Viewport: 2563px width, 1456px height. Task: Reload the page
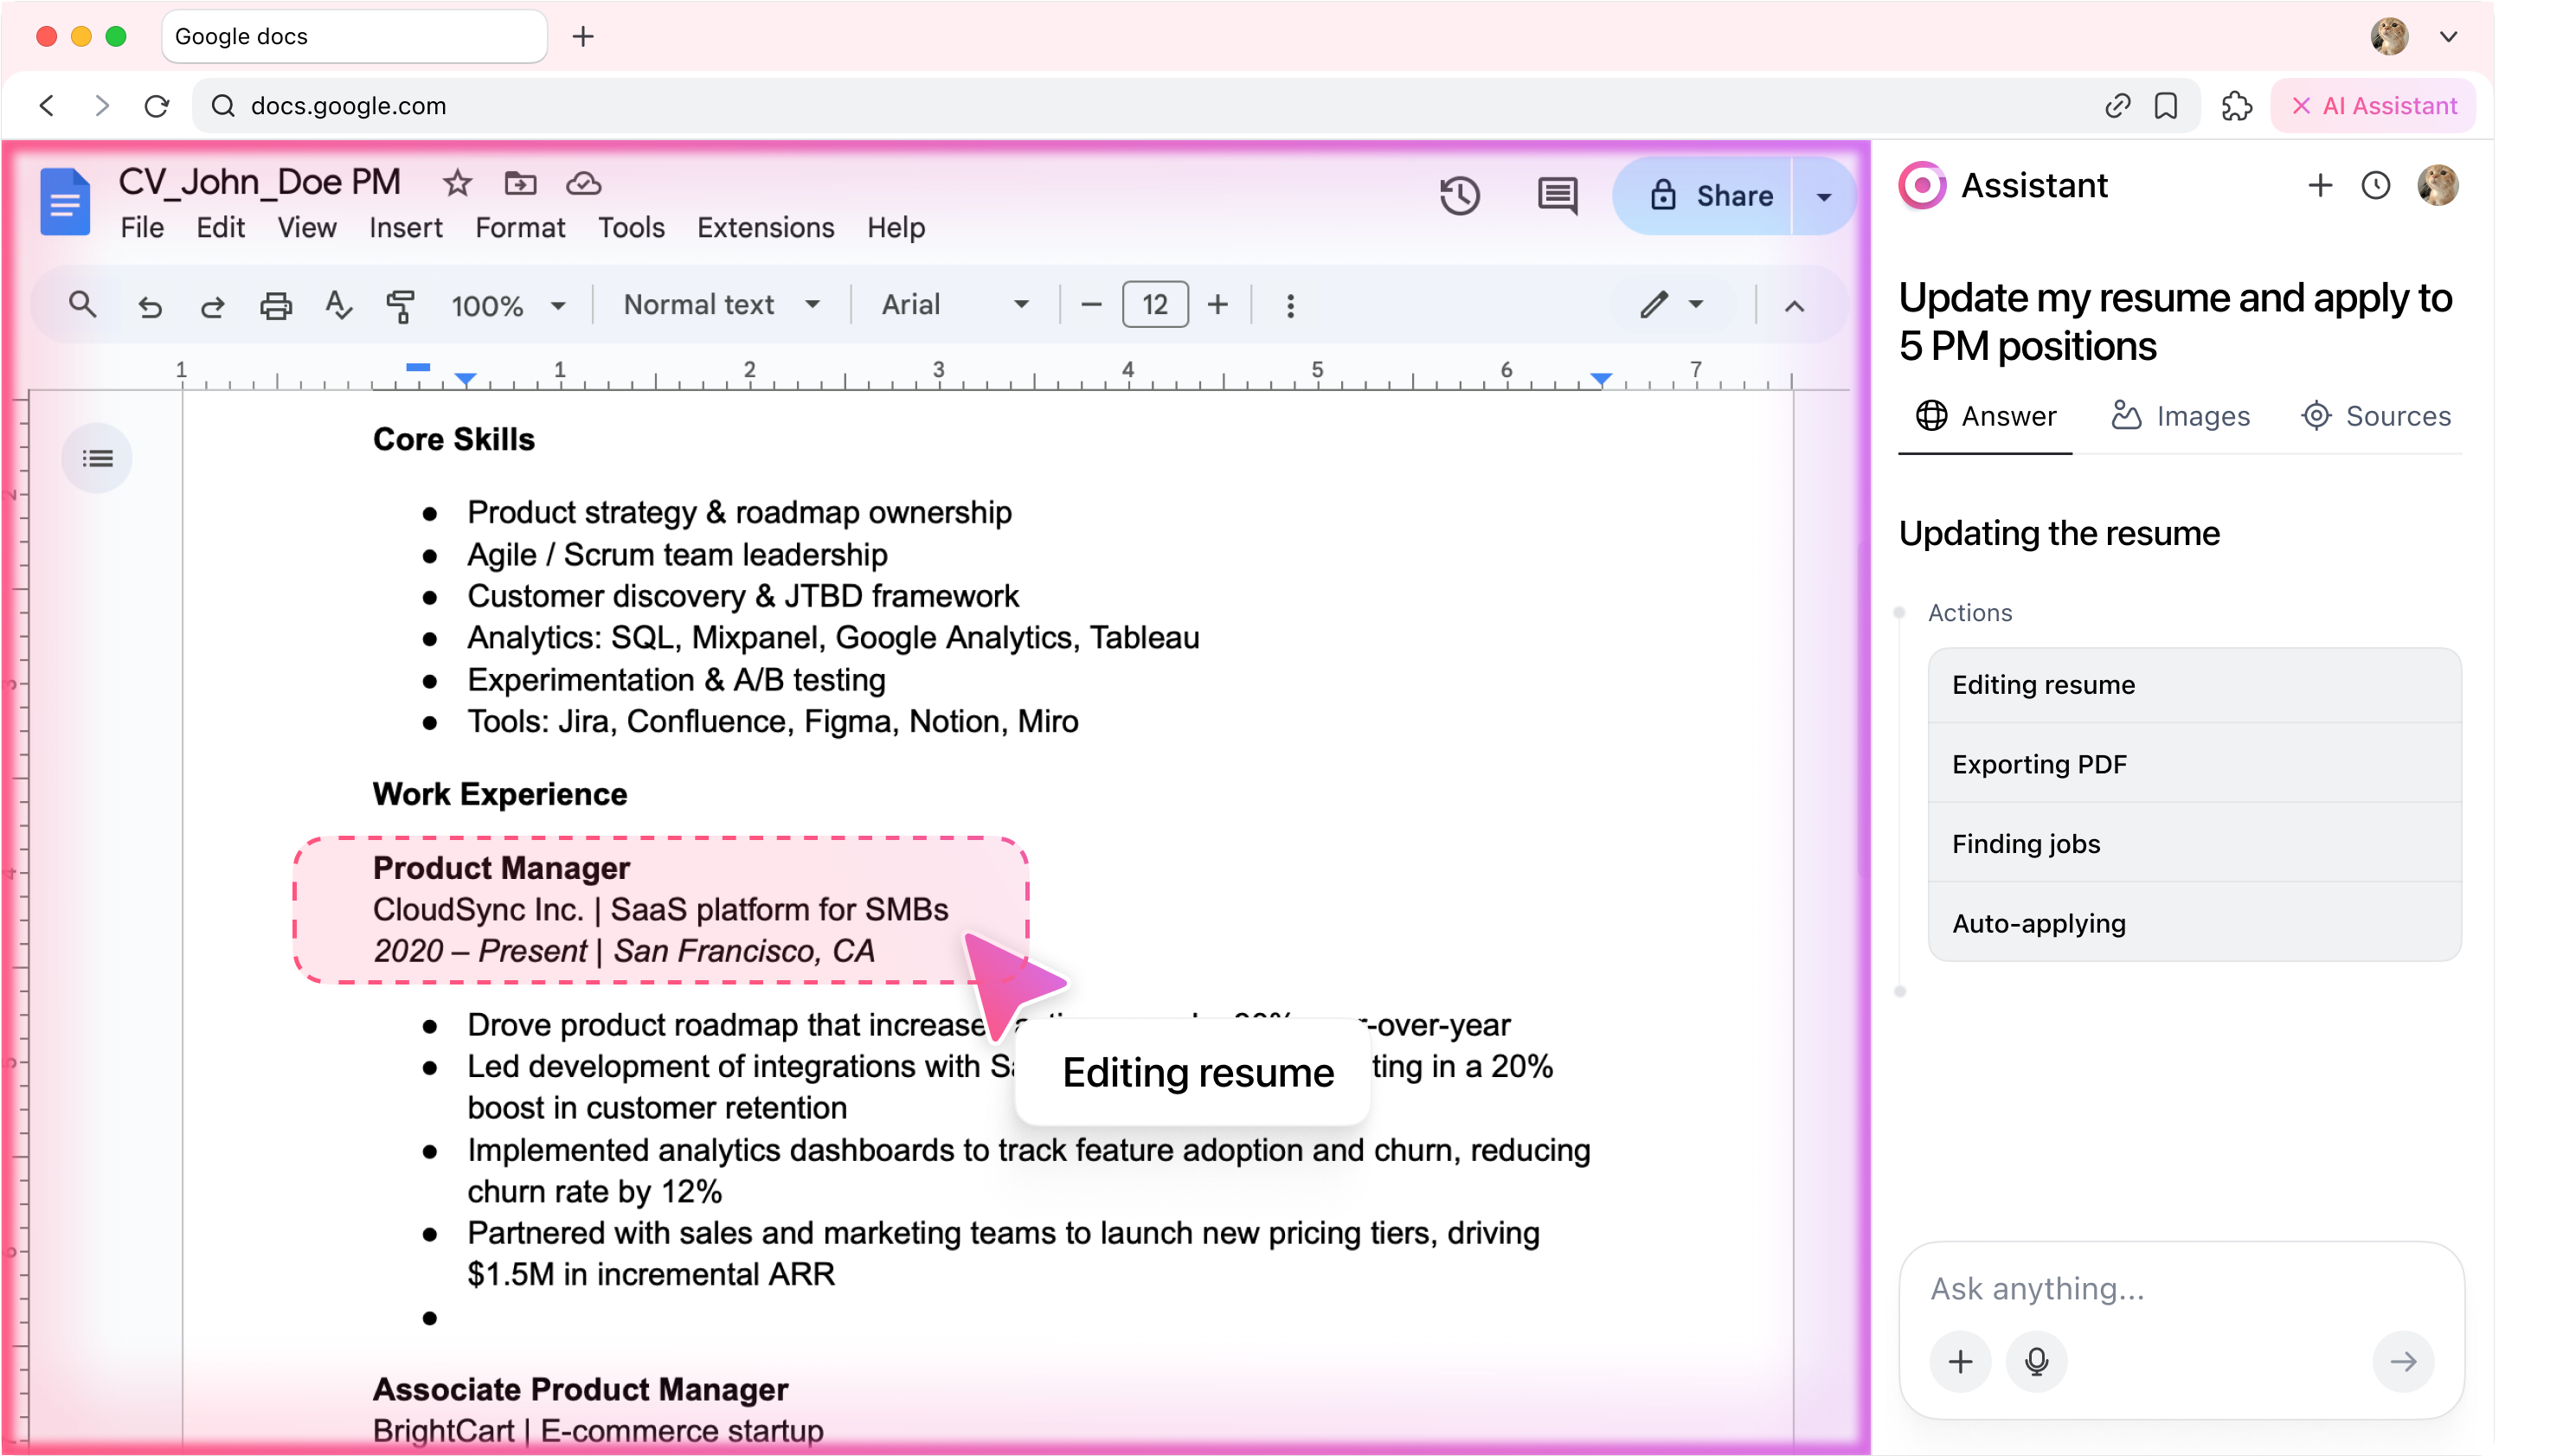pyautogui.click(x=157, y=106)
